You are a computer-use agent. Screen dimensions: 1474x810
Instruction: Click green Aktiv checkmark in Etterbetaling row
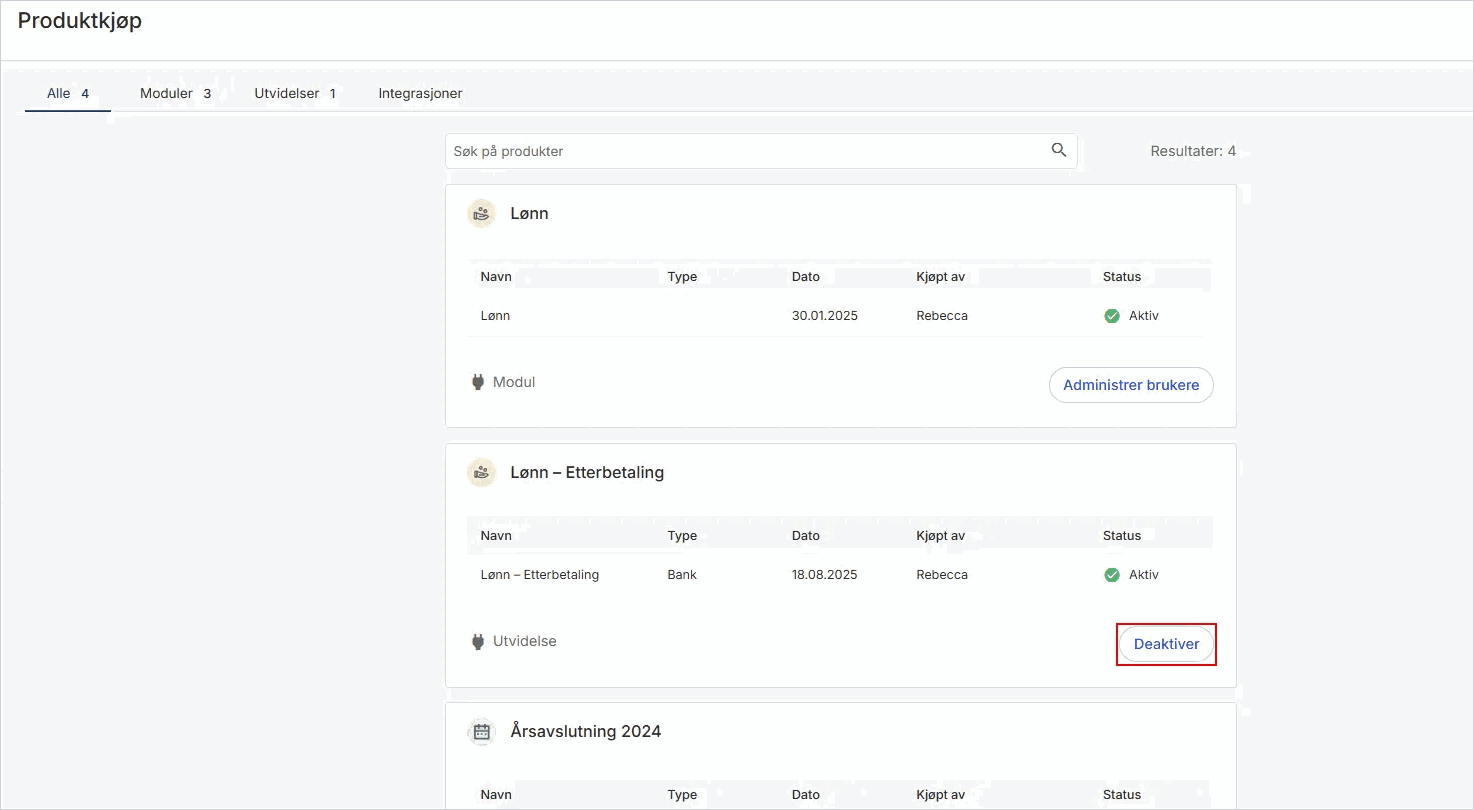(x=1112, y=575)
